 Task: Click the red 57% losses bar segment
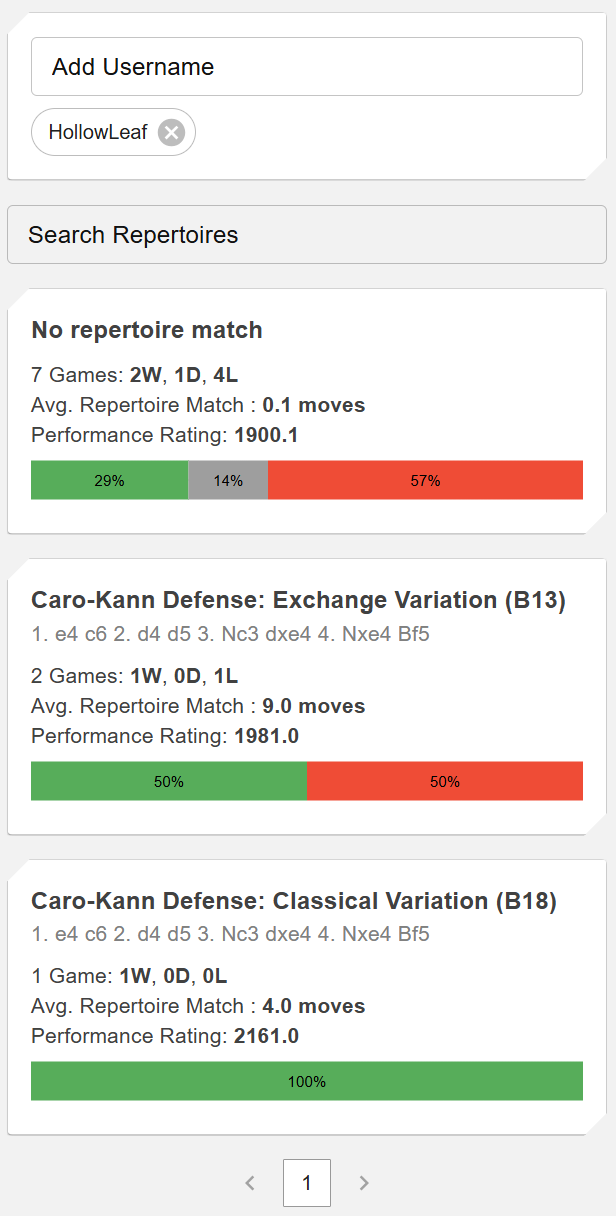coord(425,480)
